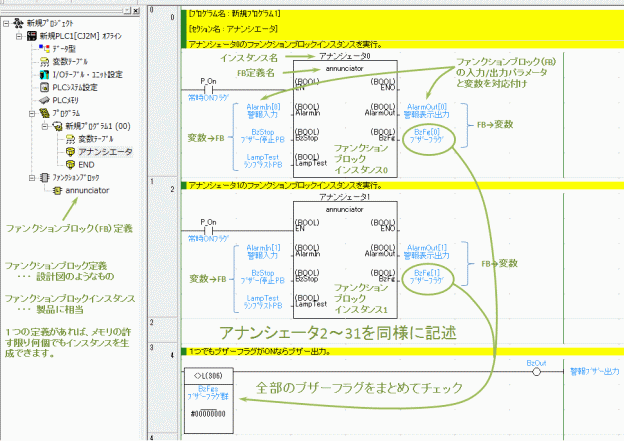Viewport: 624px width, 441px height.
Task: Click rung number 3 in margin
Action: (152, 347)
